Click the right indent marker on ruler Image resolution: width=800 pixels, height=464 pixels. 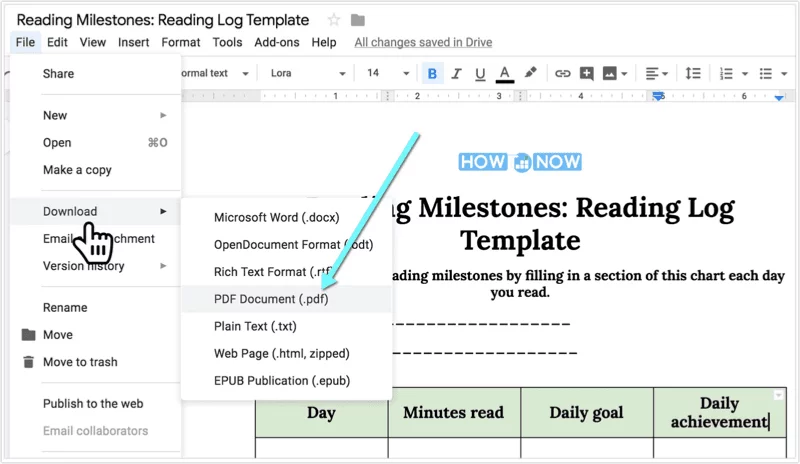point(779,97)
